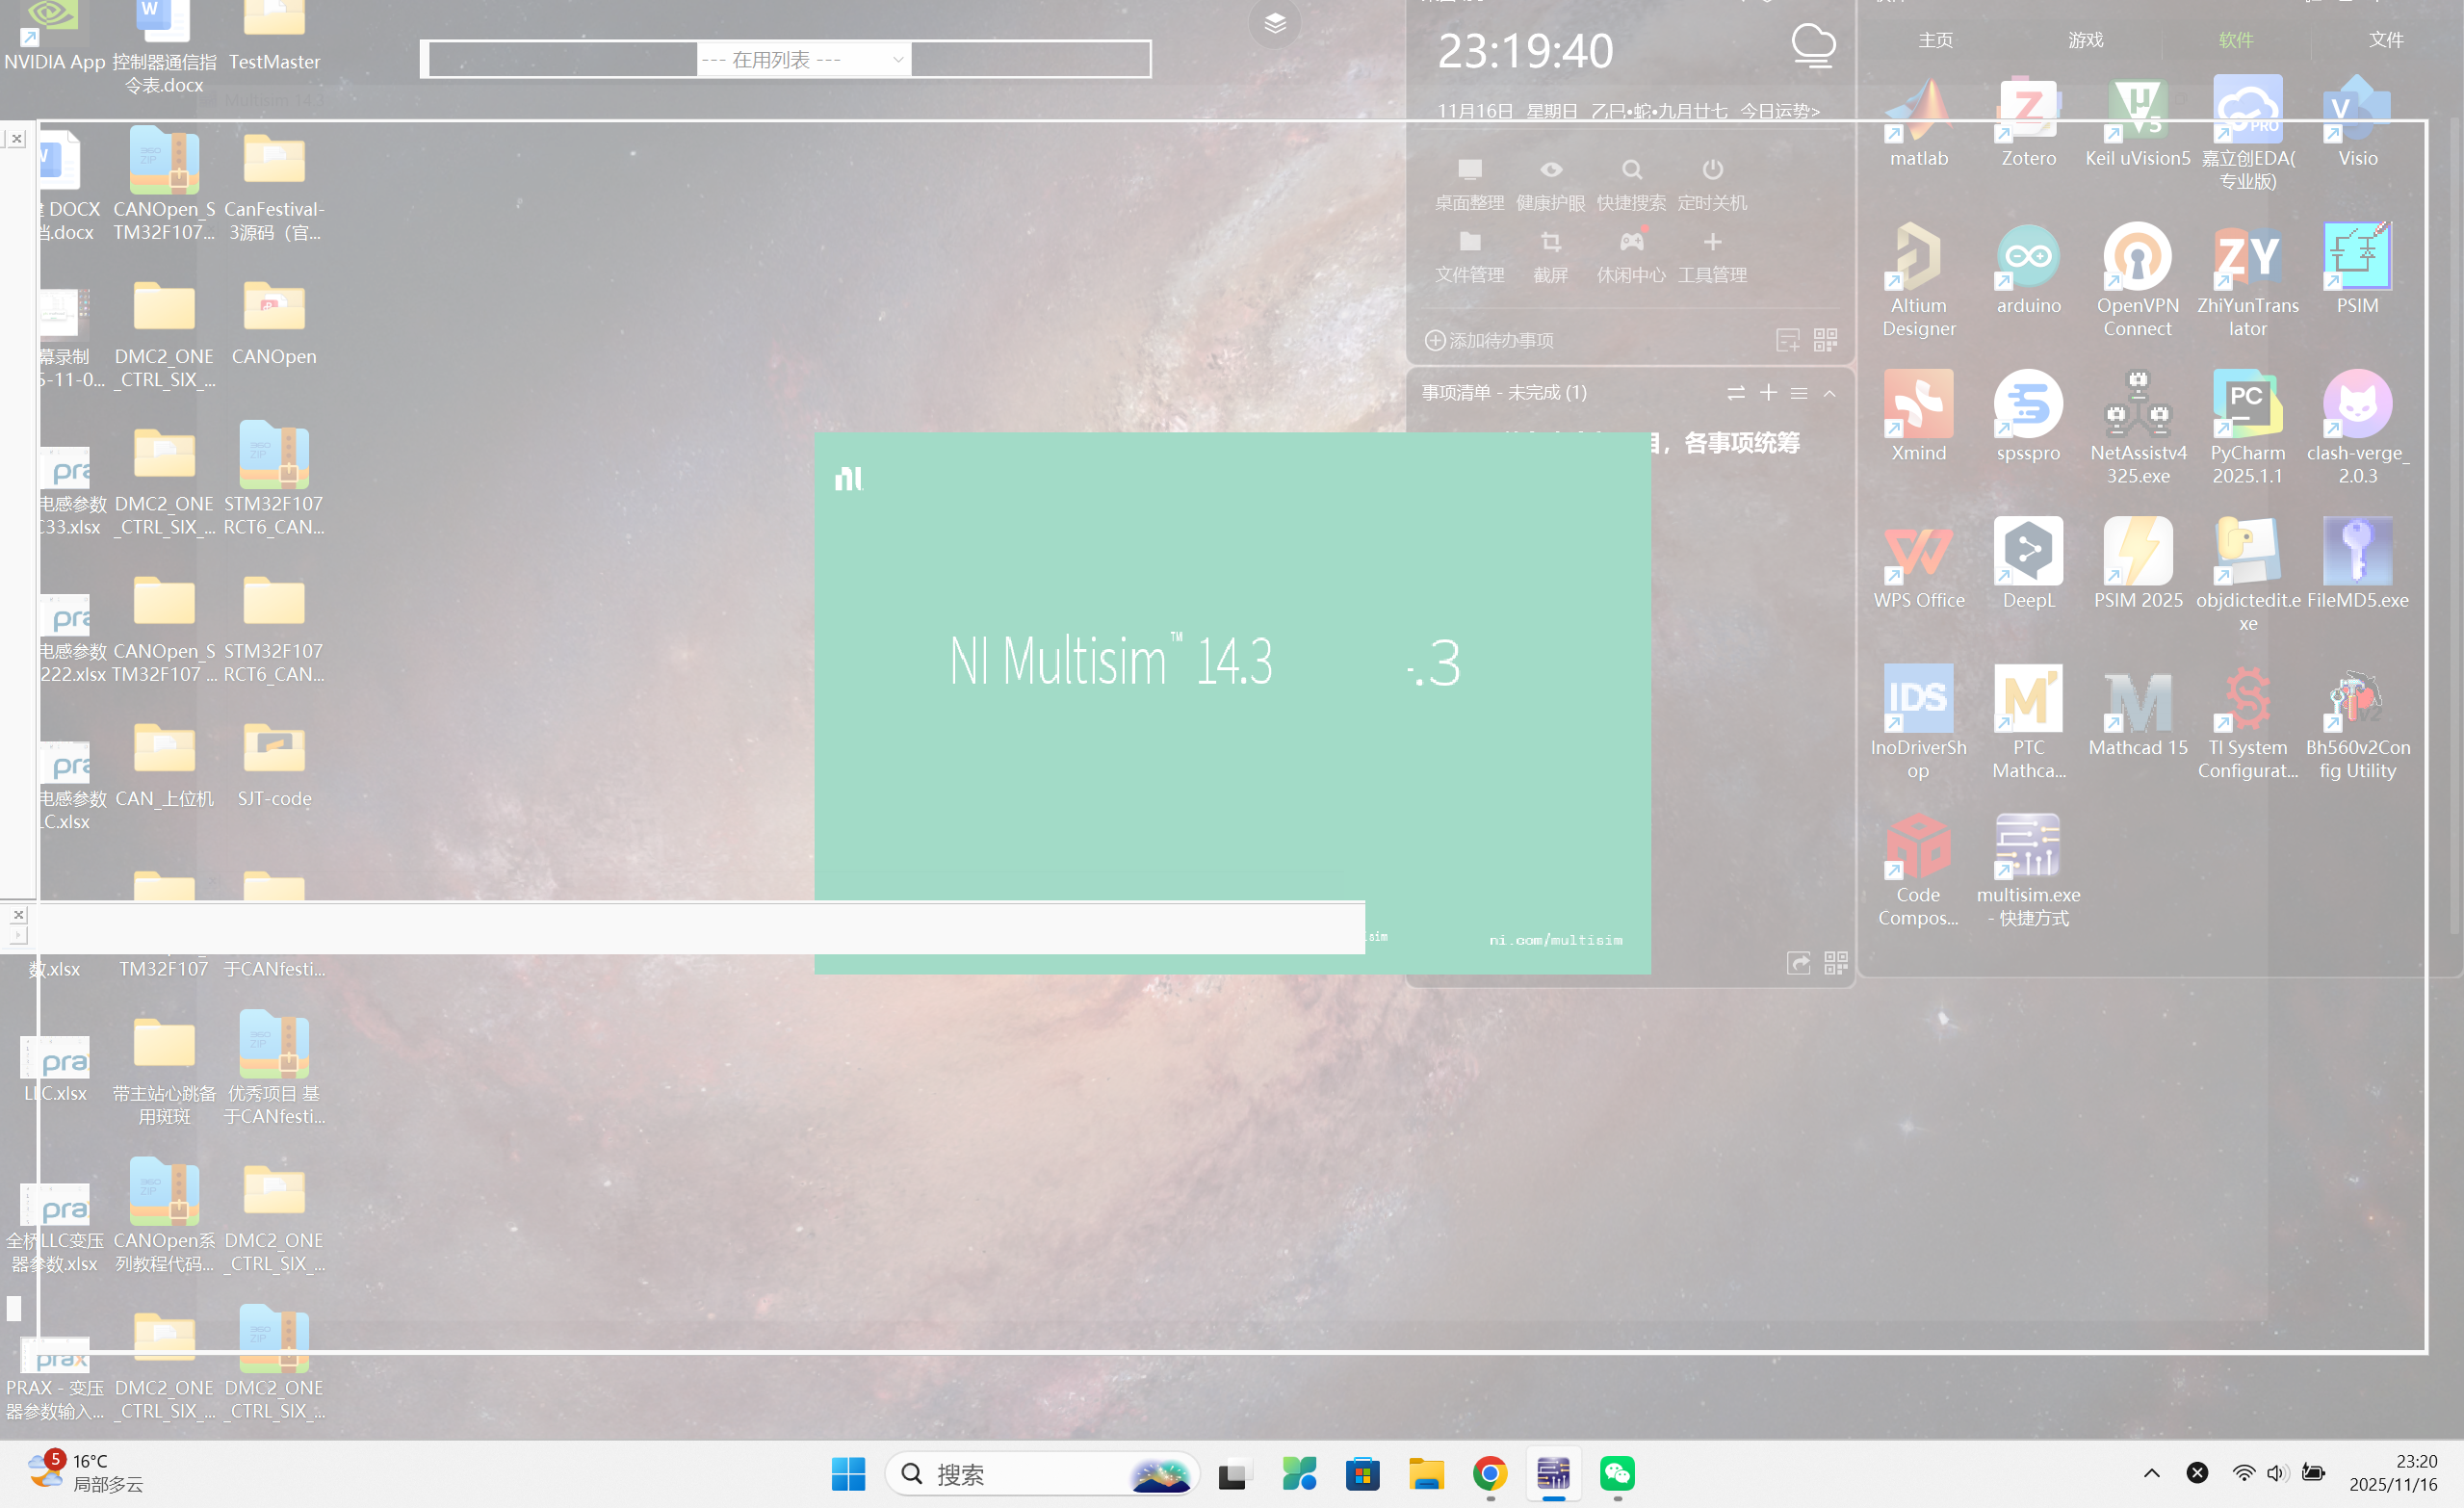
Task: Open the PSIM 2025 shortcut
Action: [x=2137, y=551]
